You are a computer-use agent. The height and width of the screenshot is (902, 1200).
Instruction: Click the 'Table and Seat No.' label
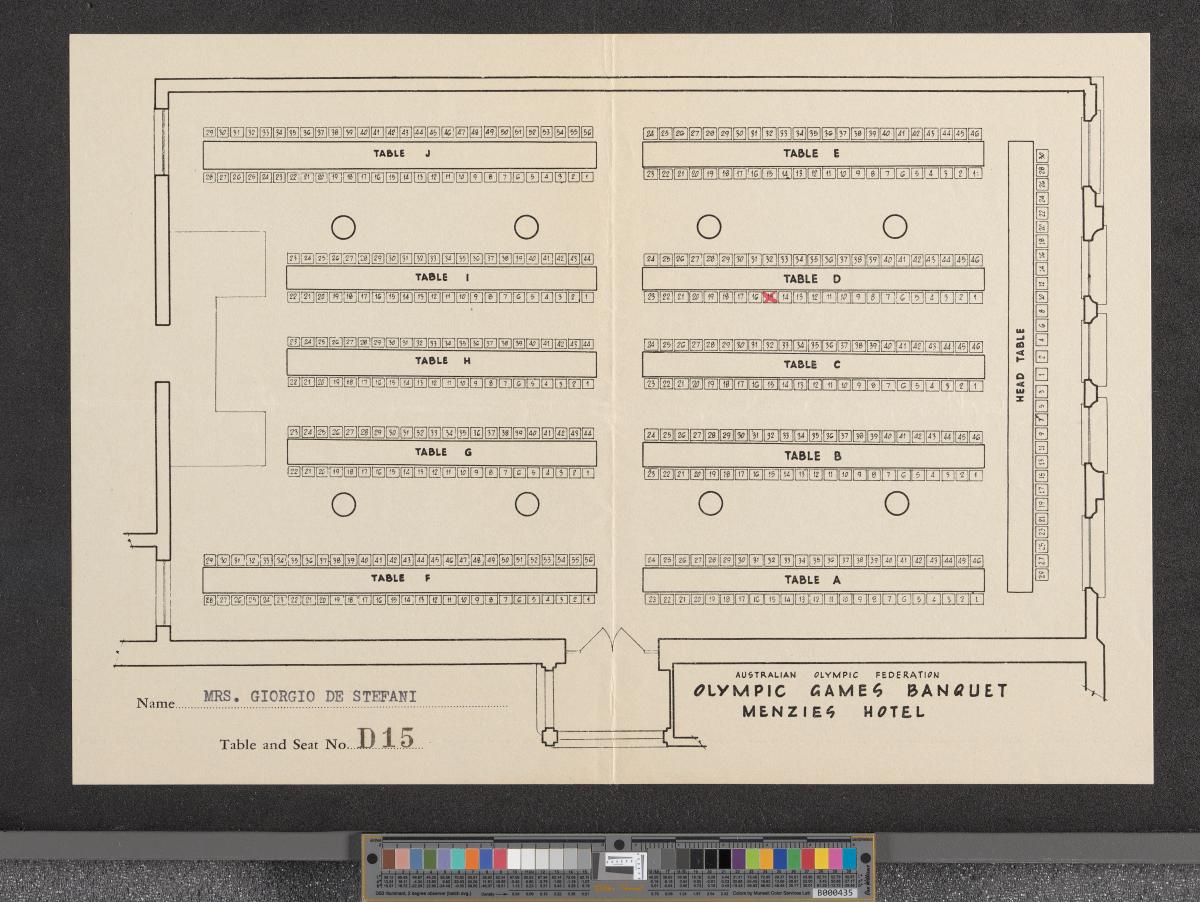[x=284, y=745]
